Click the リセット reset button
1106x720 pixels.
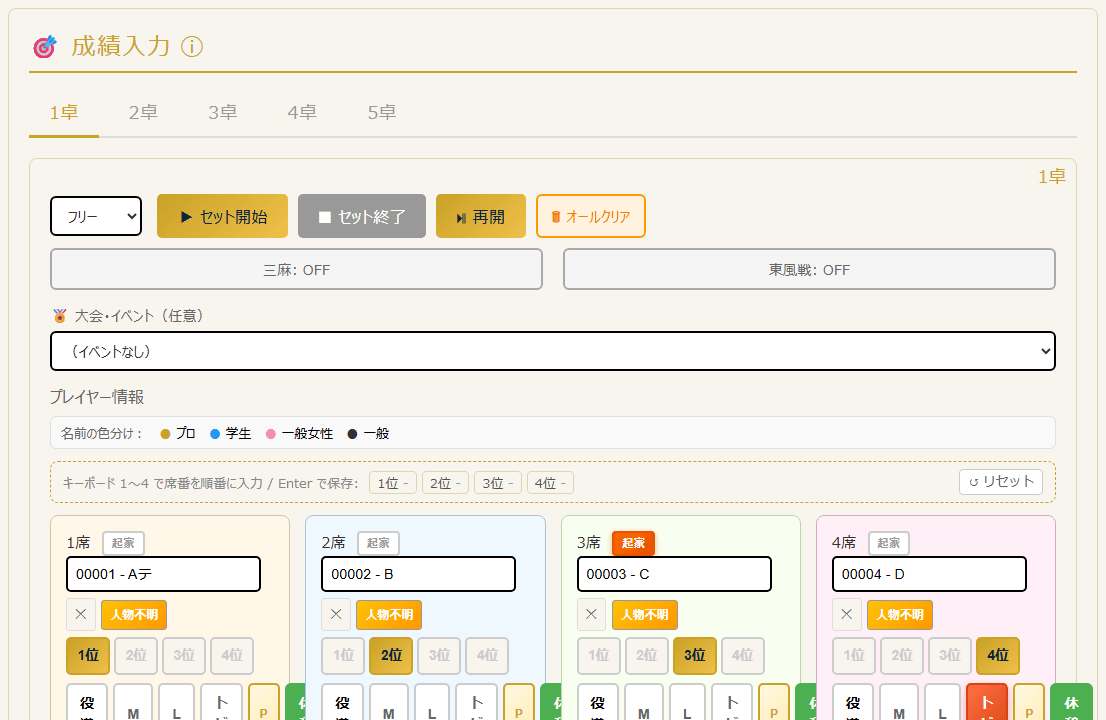pyautogui.click(x=1001, y=482)
